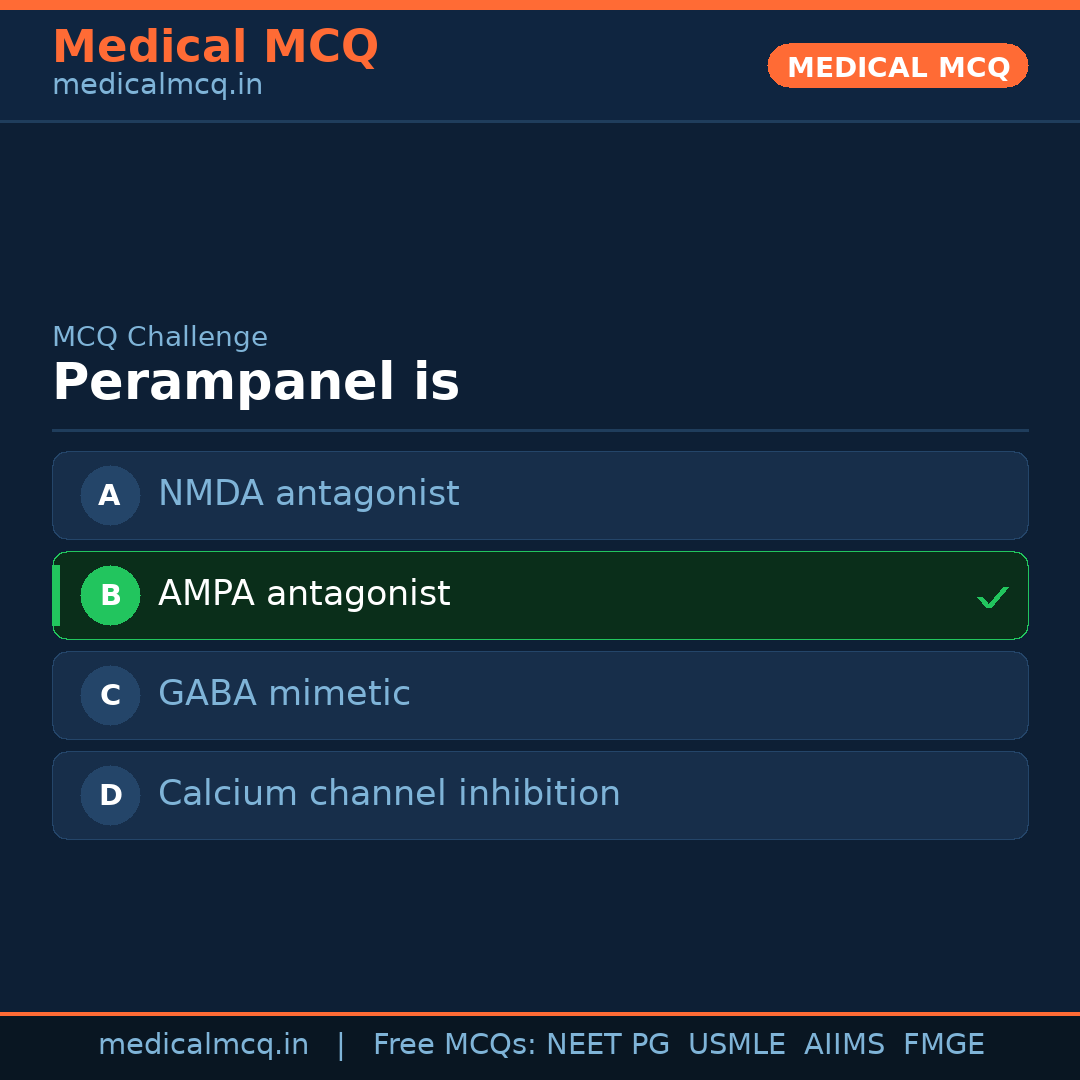Click the AIIMS footer text
This screenshot has width=1080, height=1080.
click(844, 1045)
